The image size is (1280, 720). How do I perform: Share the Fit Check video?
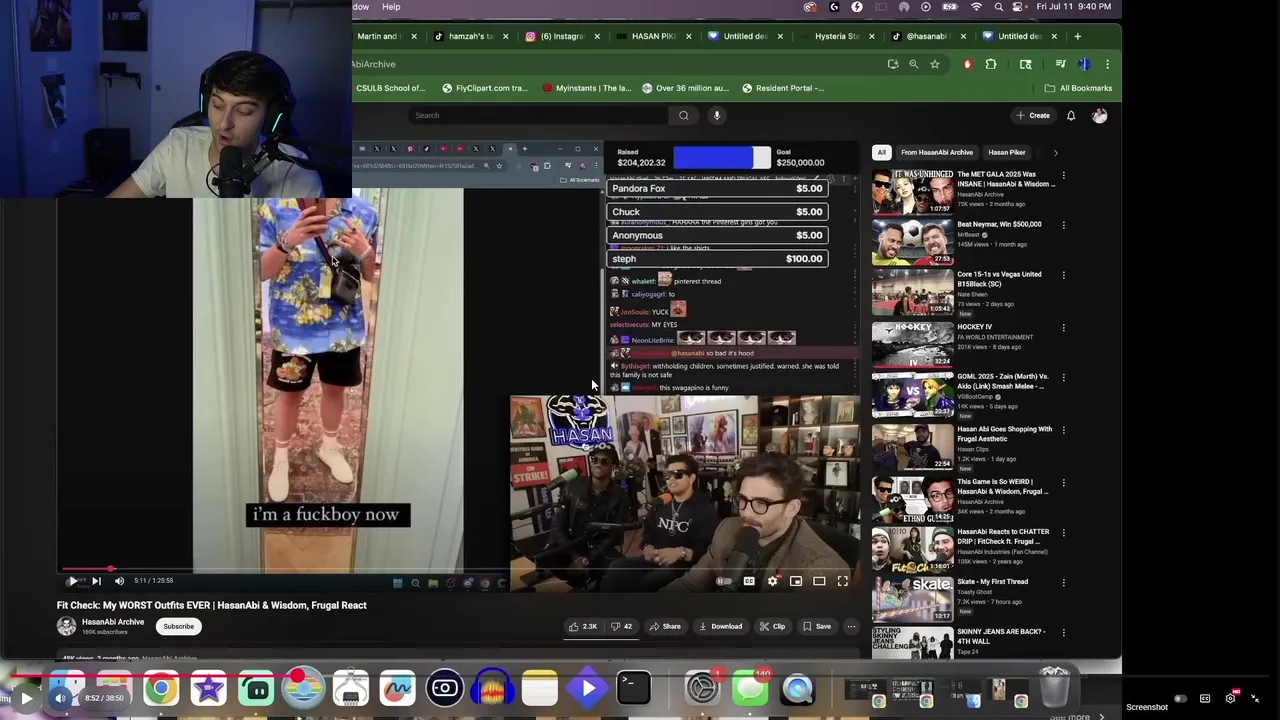click(x=665, y=626)
